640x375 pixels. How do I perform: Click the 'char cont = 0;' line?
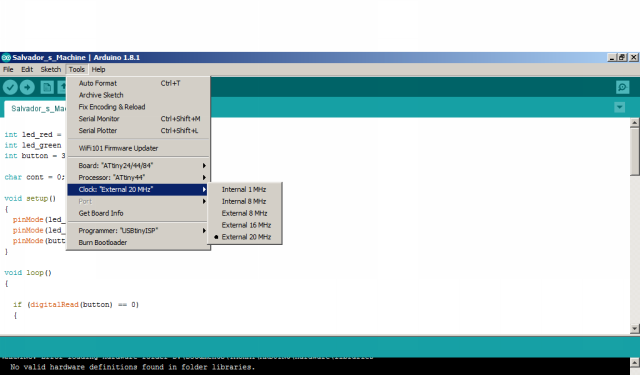coord(34,177)
